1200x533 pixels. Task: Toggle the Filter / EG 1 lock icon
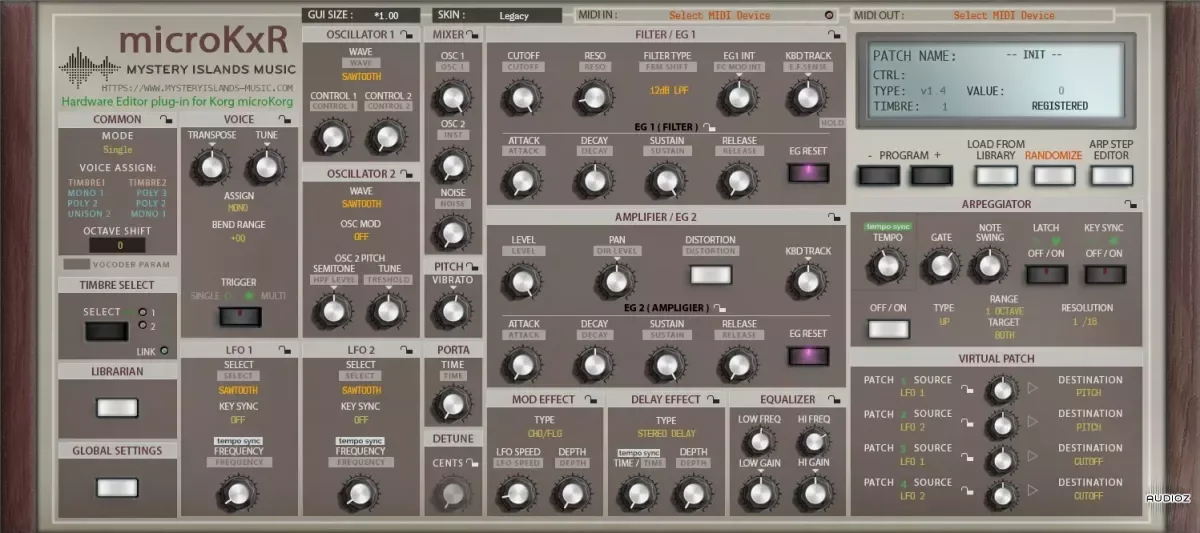(x=834, y=35)
